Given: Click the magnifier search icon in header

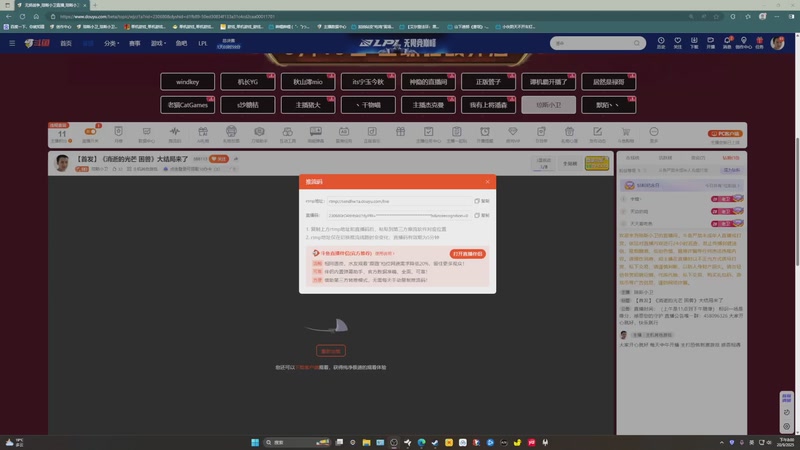Looking at the screenshot, I should coord(637,43).
